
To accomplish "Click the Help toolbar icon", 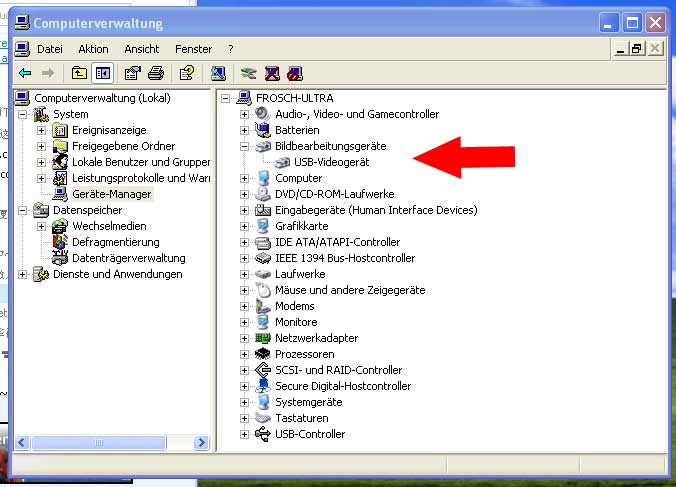I will click(x=187, y=73).
